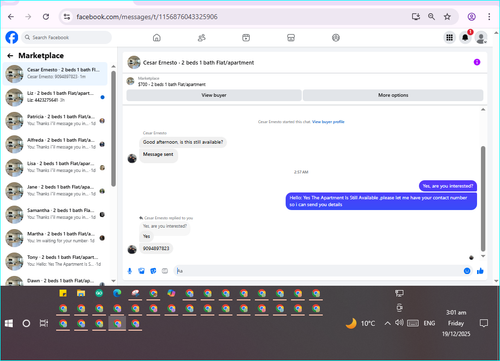500x361 pixels.
Task: Click the 9094897823 phone number message
Action: (156, 248)
